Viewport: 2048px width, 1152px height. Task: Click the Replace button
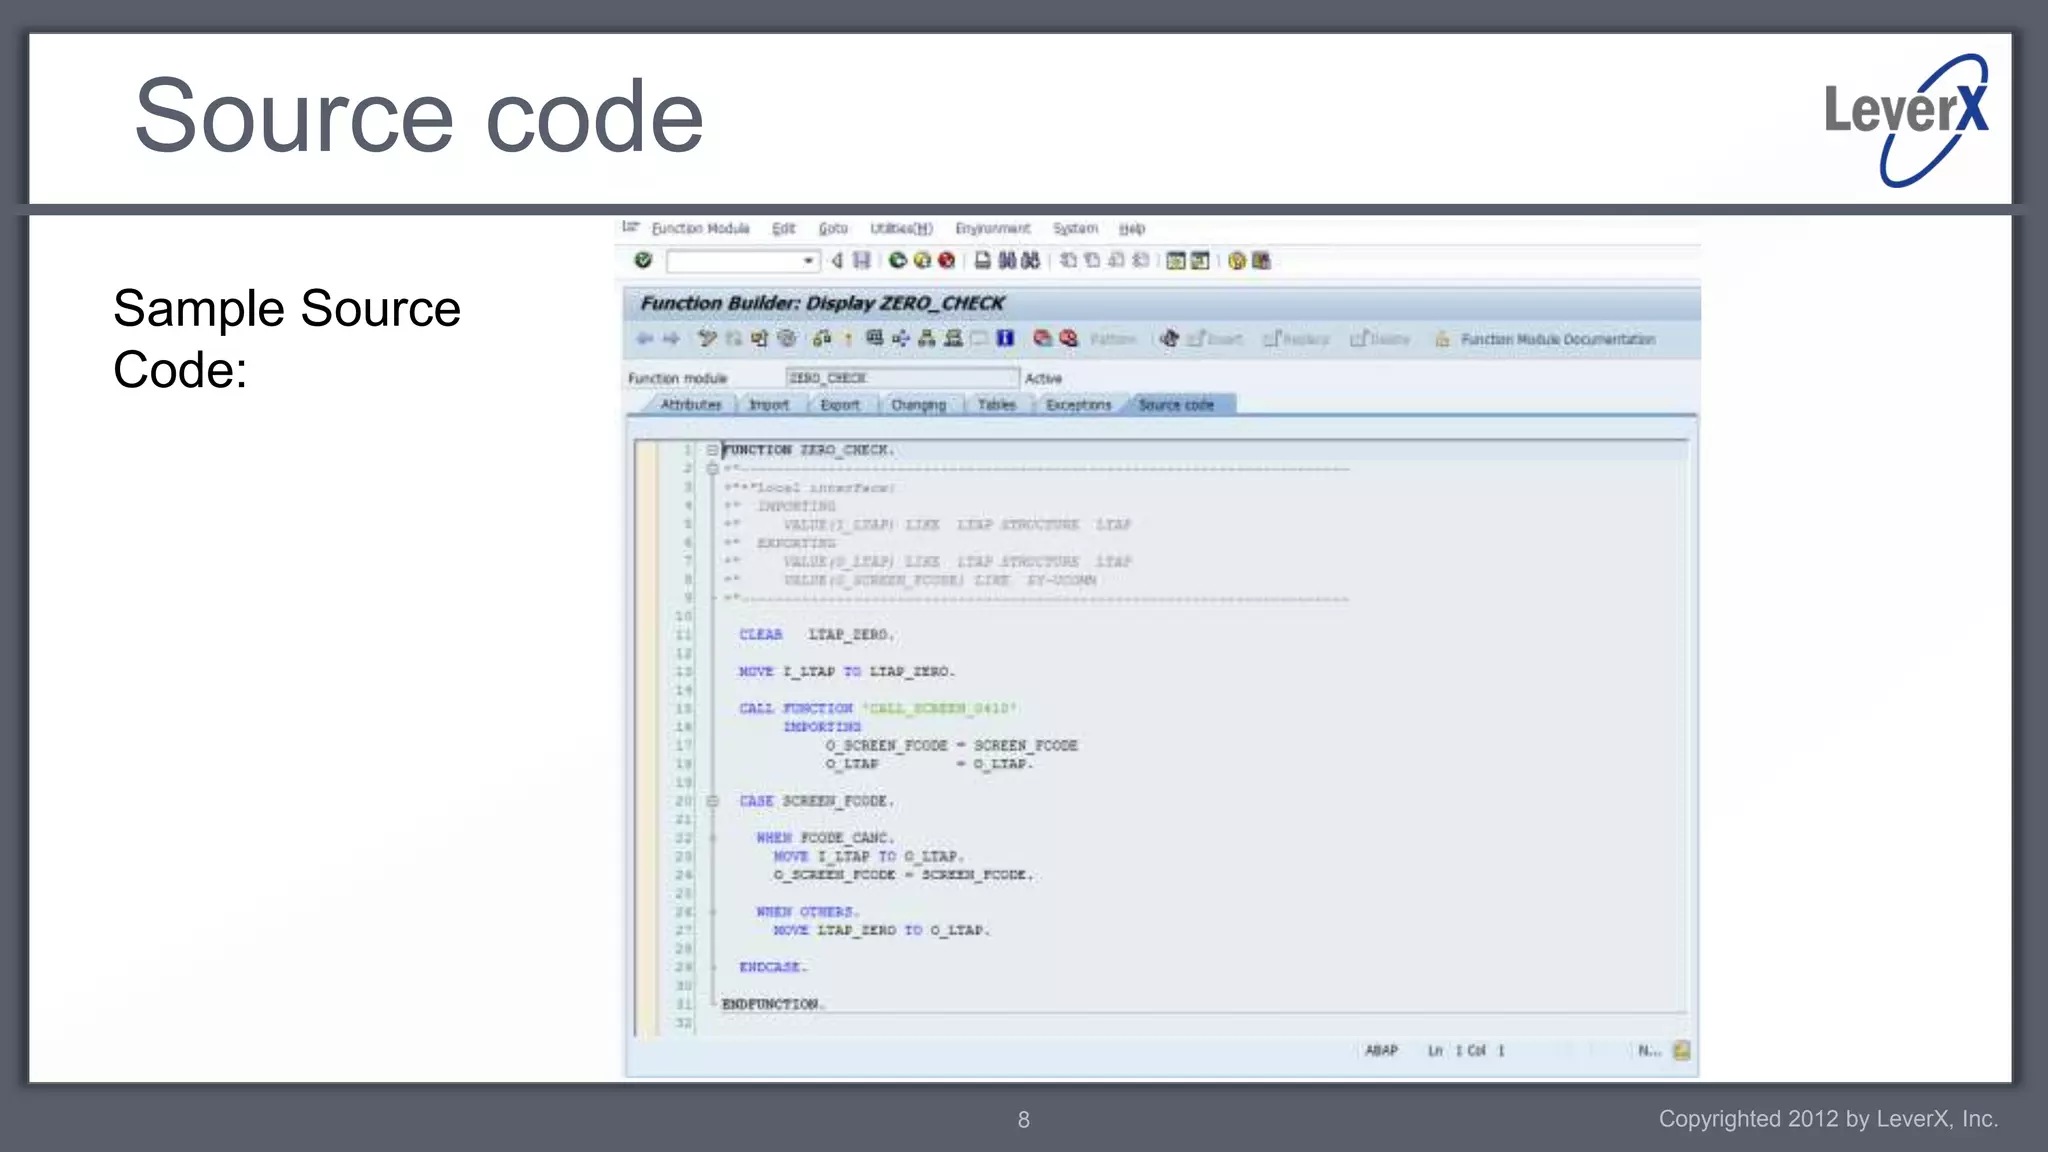(1296, 339)
